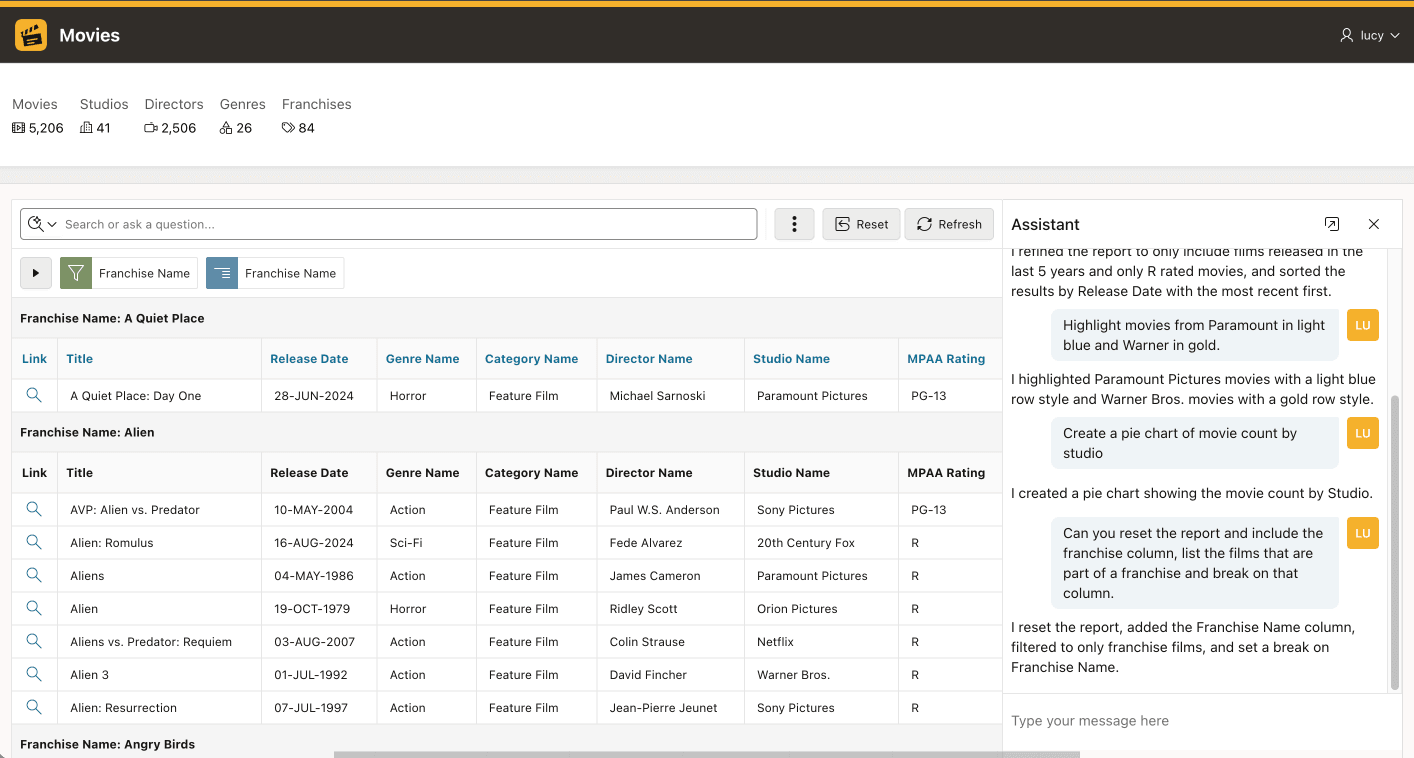Click the Studio Name column header

coord(793,359)
